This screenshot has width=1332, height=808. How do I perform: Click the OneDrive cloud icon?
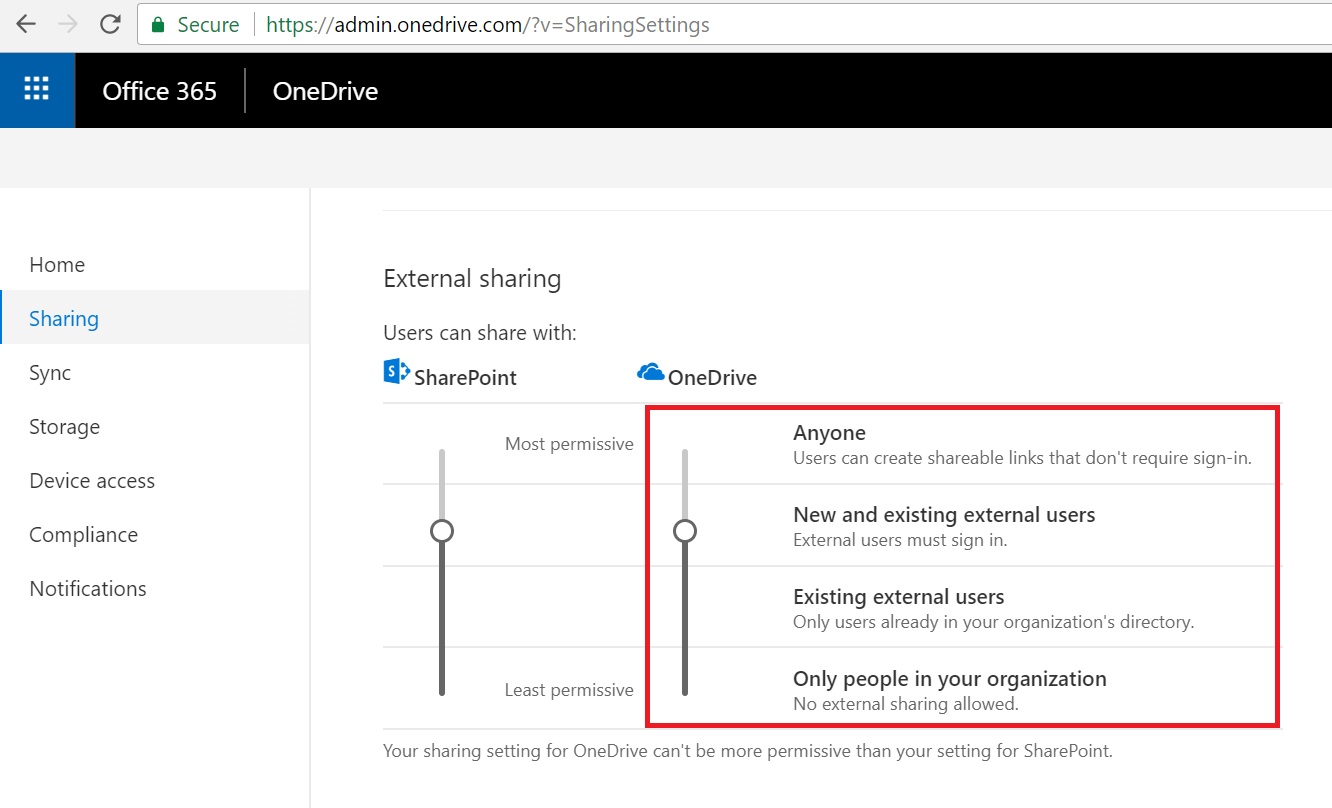click(x=651, y=373)
